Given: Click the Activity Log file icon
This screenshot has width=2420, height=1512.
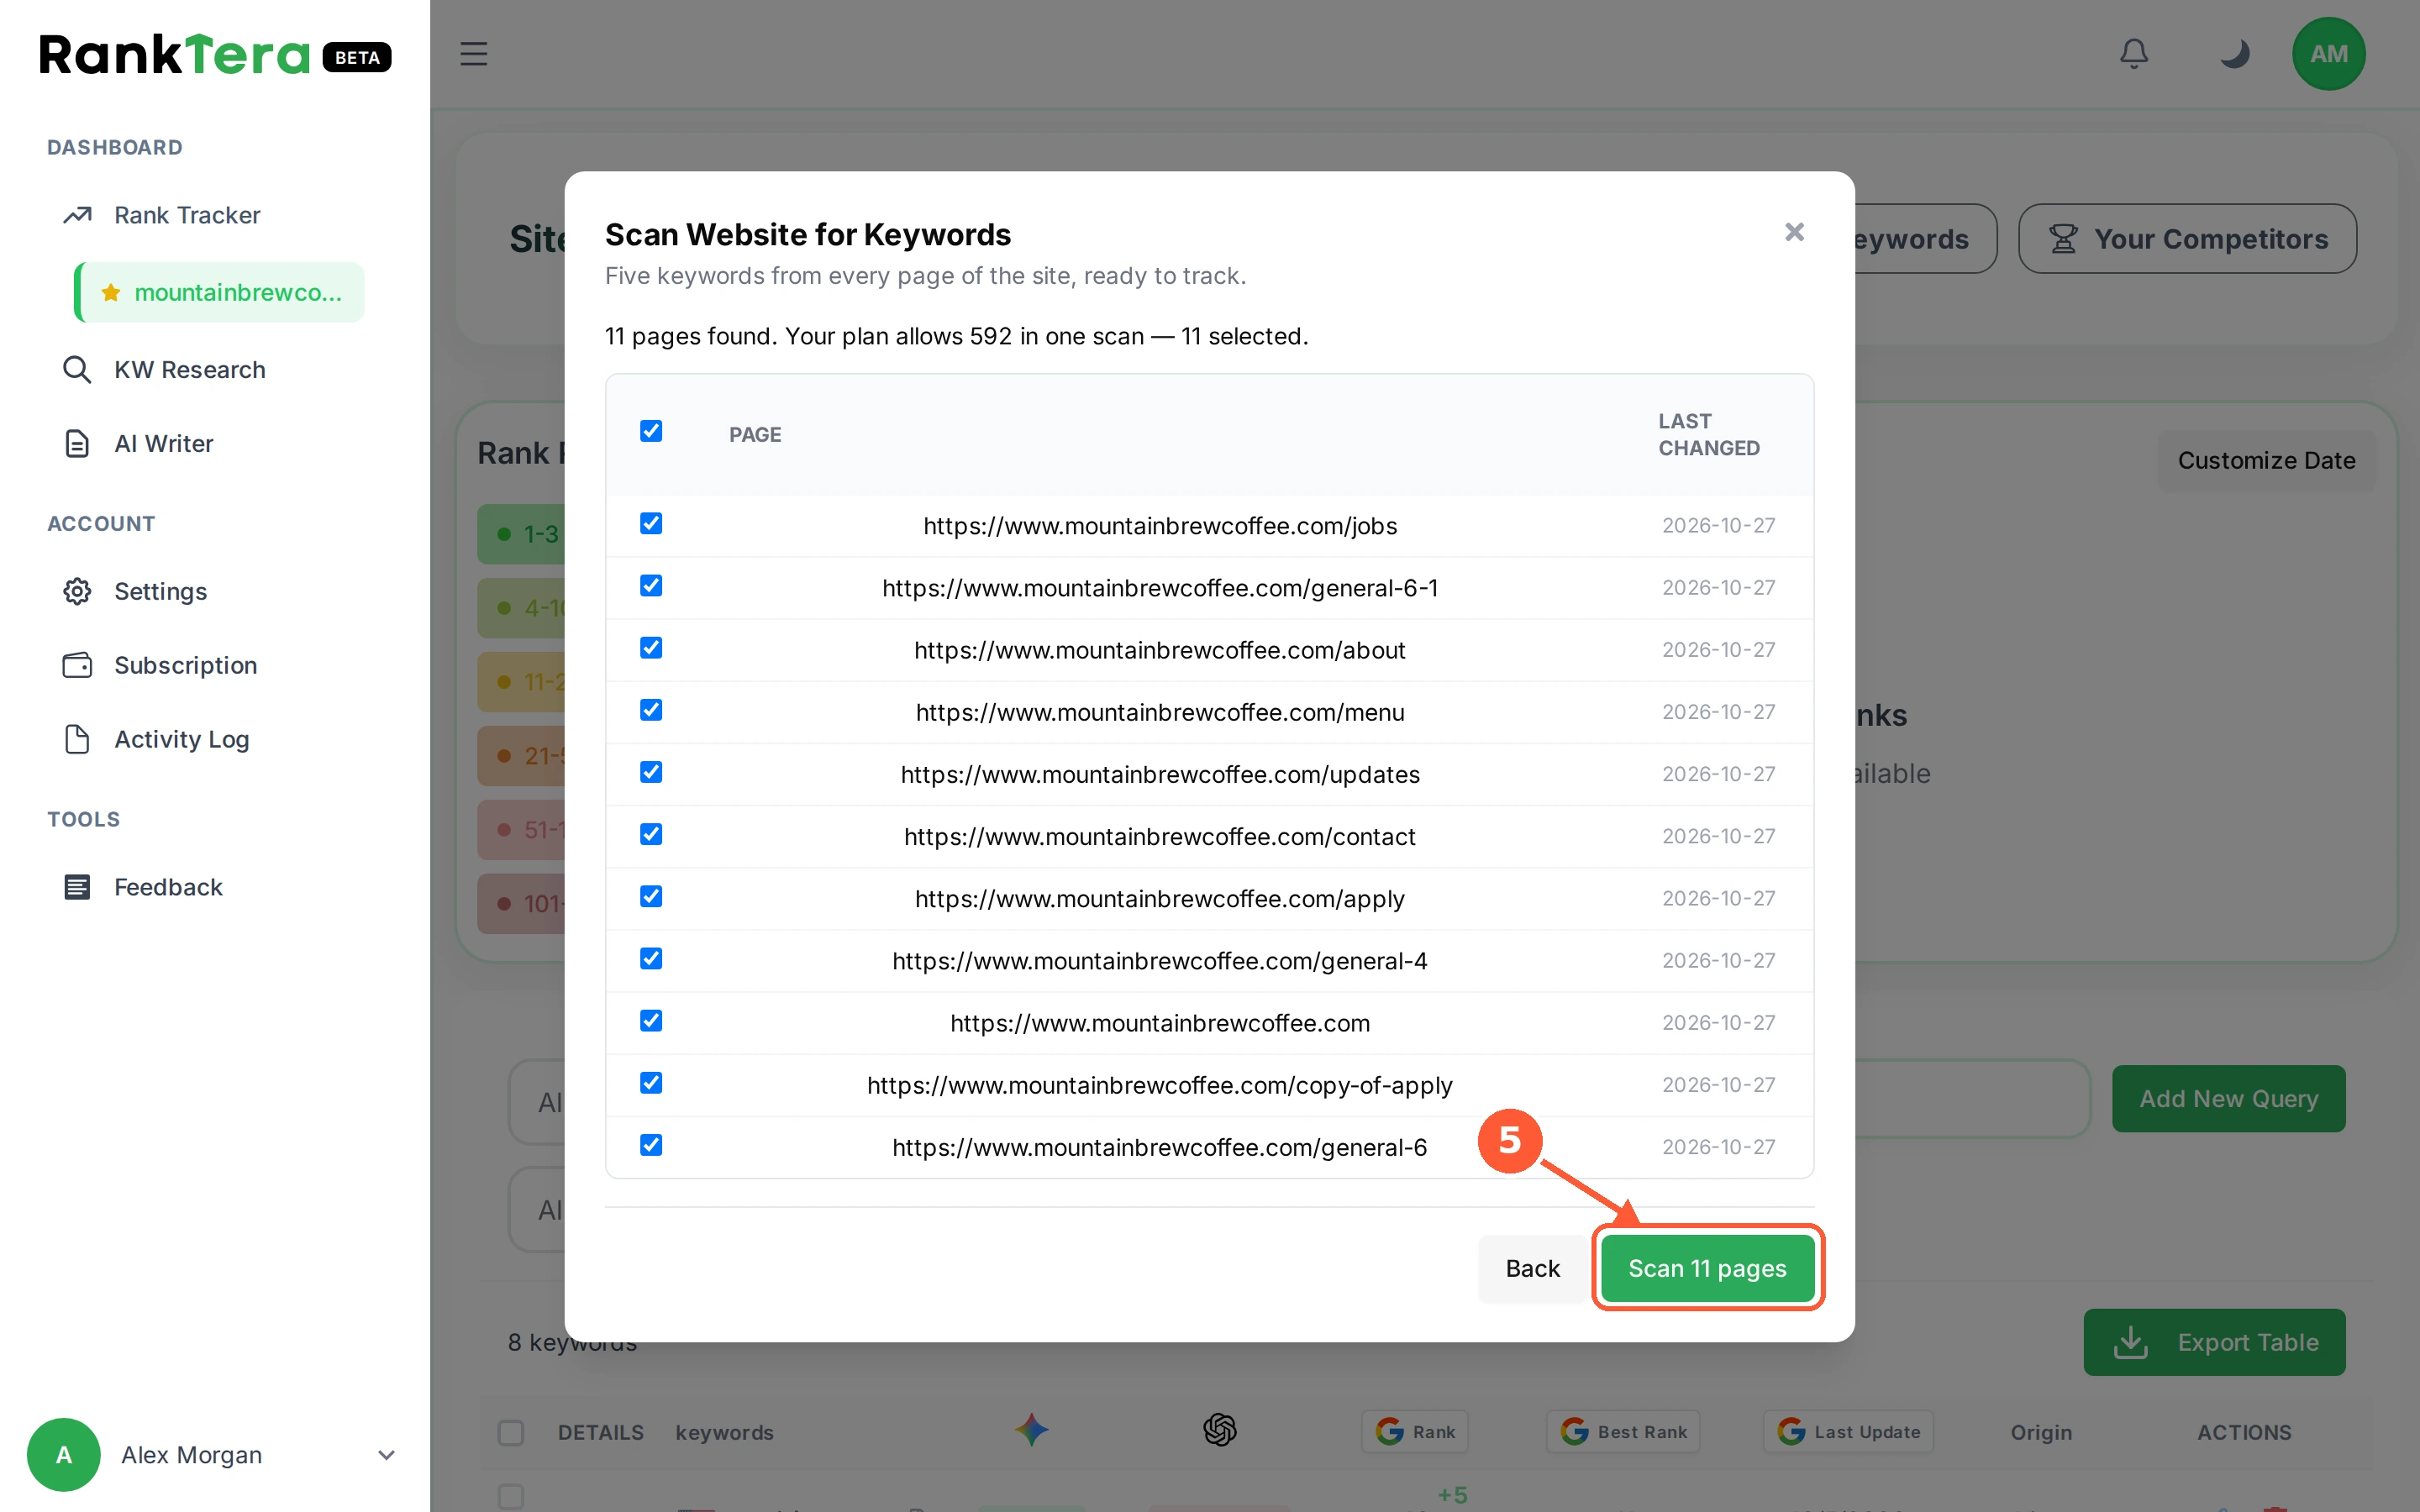Looking at the screenshot, I should click(x=77, y=739).
